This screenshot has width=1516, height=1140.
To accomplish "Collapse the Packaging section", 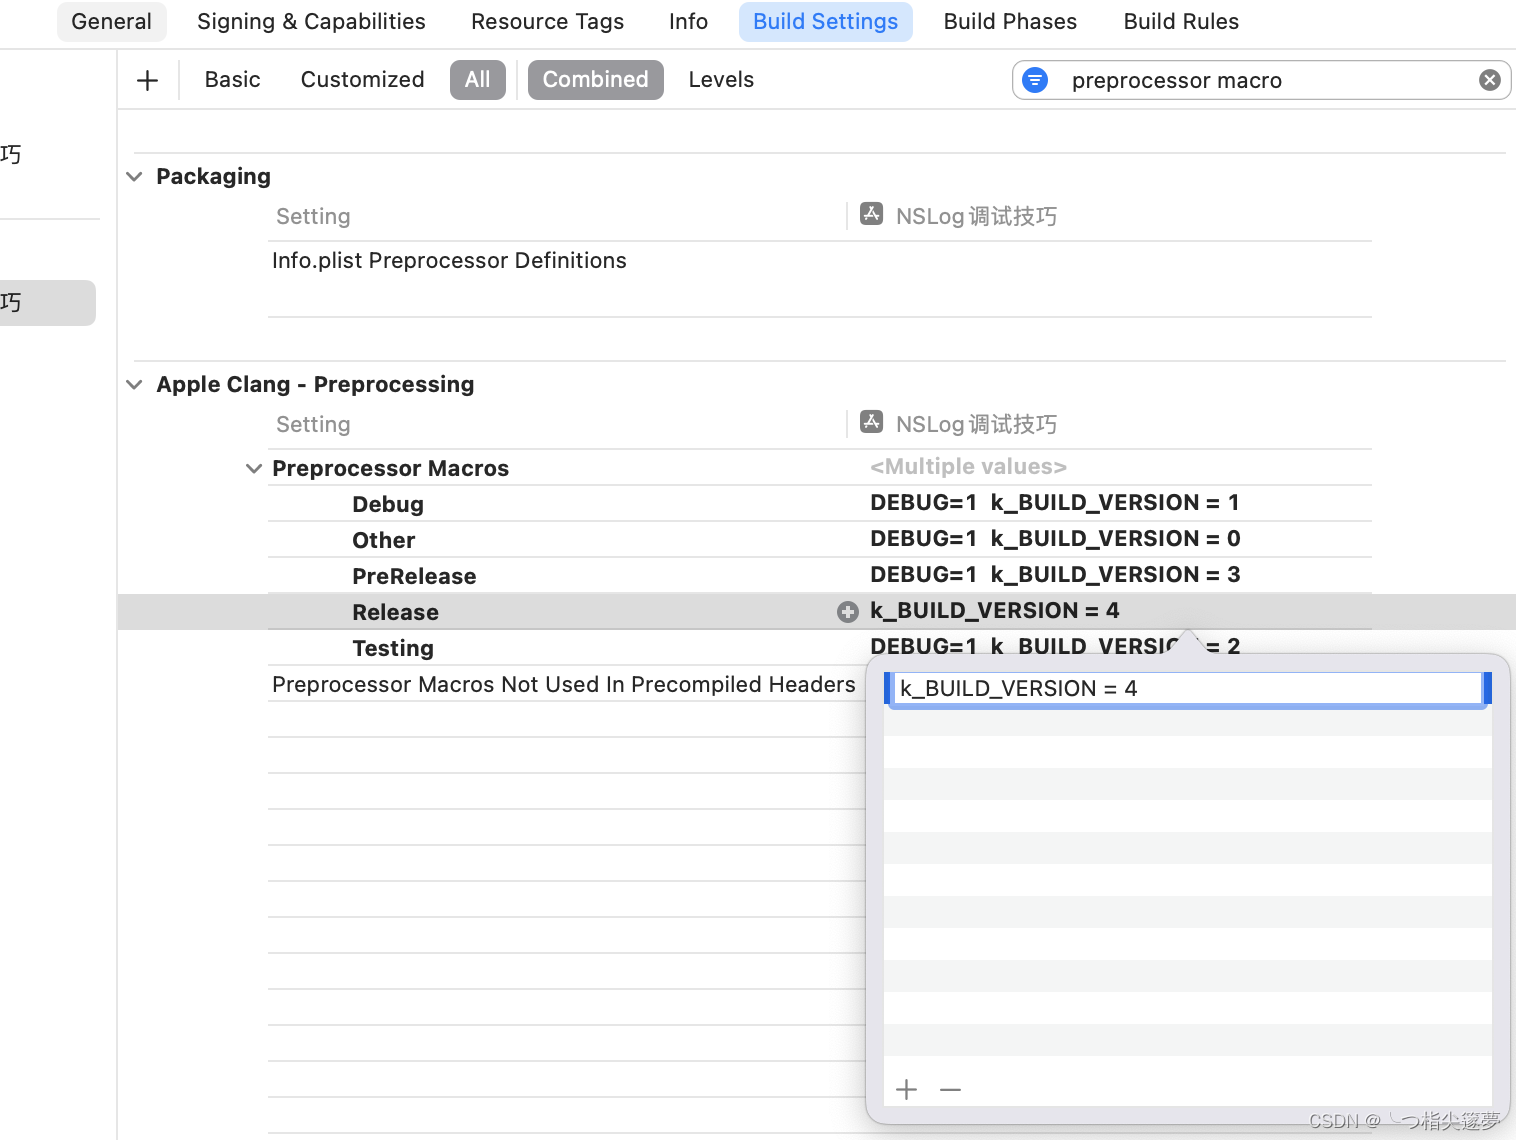I will coord(135,177).
